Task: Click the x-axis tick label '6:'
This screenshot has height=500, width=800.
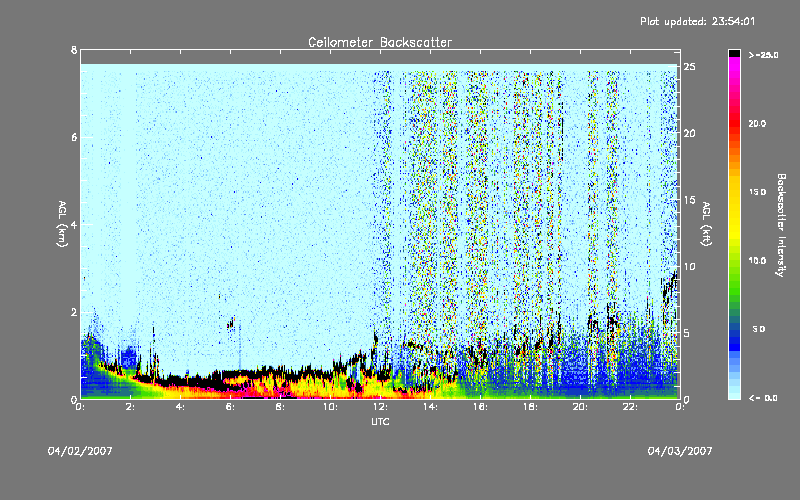Action: (x=231, y=407)
